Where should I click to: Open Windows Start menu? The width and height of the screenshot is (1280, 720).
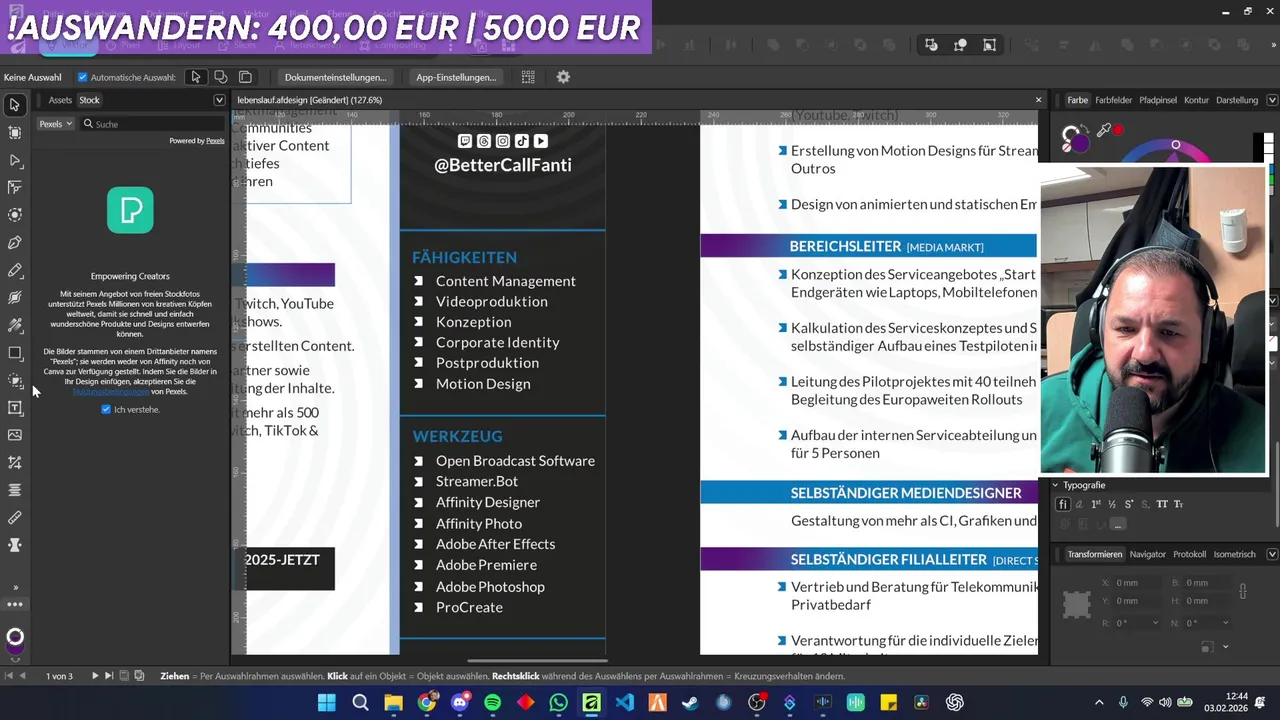[327, 703]
